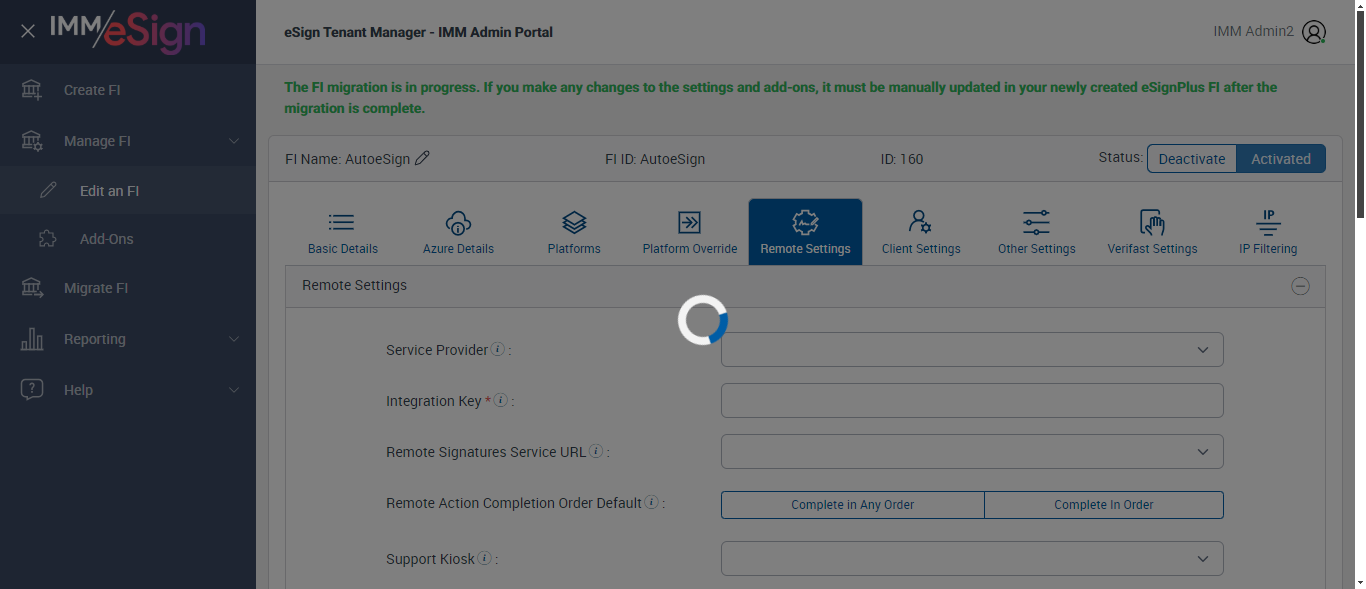Switch to the Platforms tab label
The height and width of the screenshot is (589, 1366).
574,249
